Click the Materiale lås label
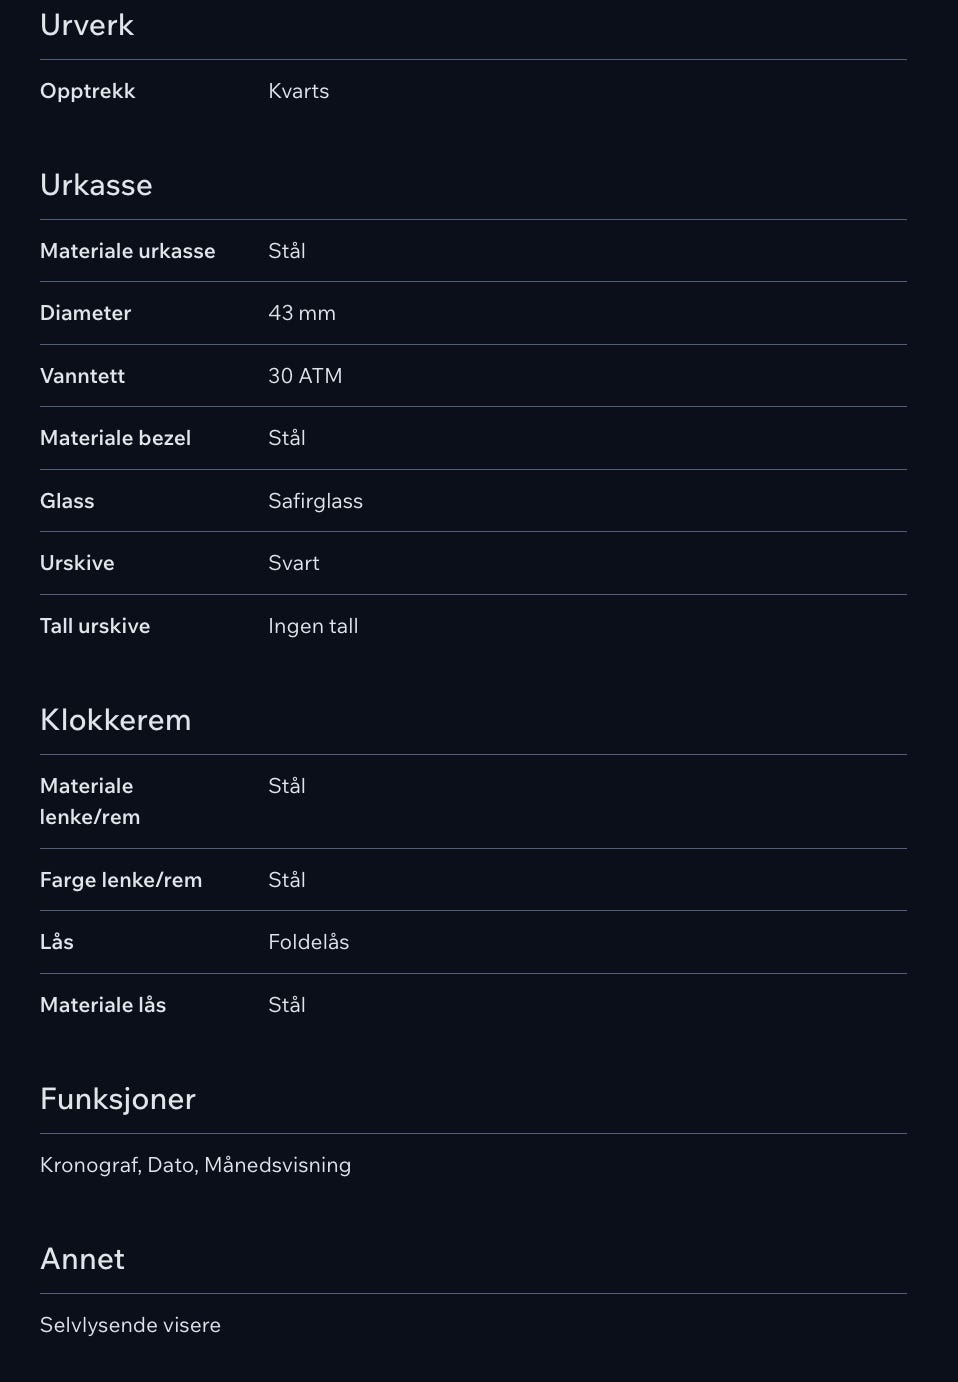958x1382 pixels. tap(103, 1005)
